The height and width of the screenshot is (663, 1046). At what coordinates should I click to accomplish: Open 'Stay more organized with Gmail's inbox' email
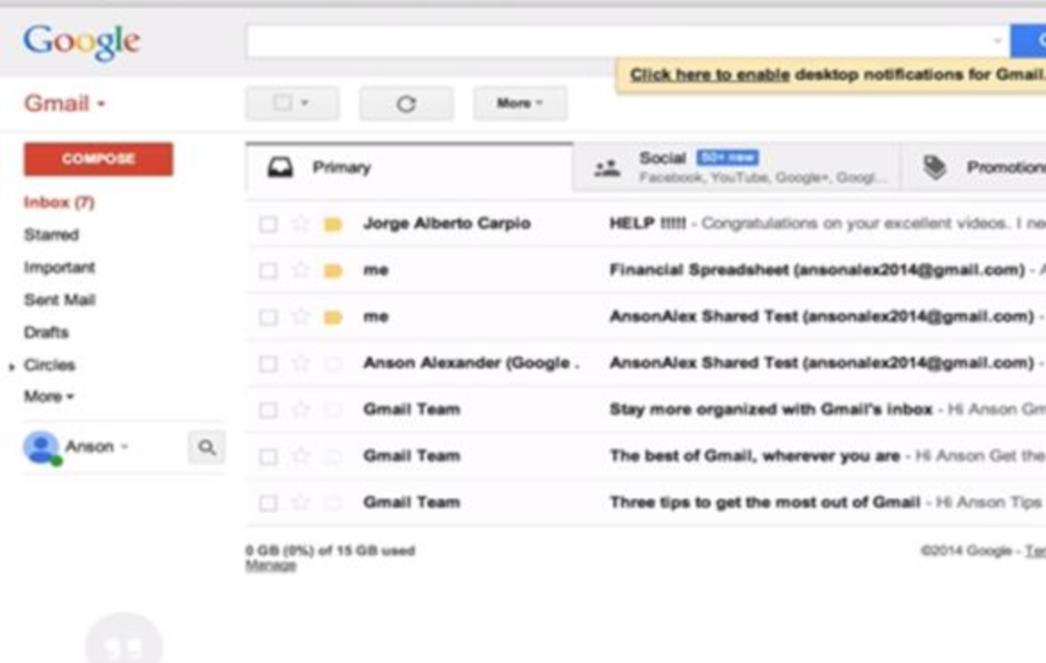[x=771, y=409]
